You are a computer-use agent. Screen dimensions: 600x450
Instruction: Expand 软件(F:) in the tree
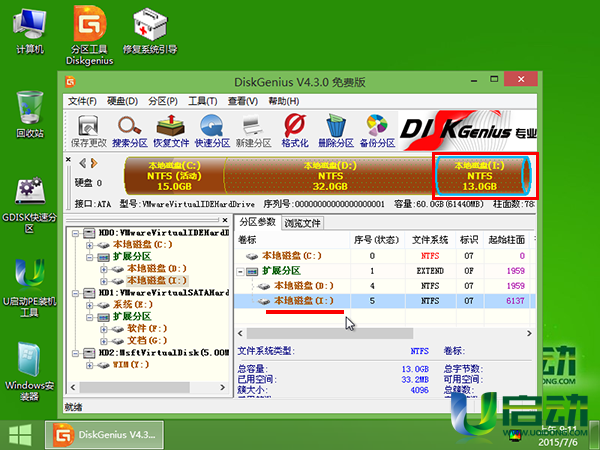pos(103,329)
